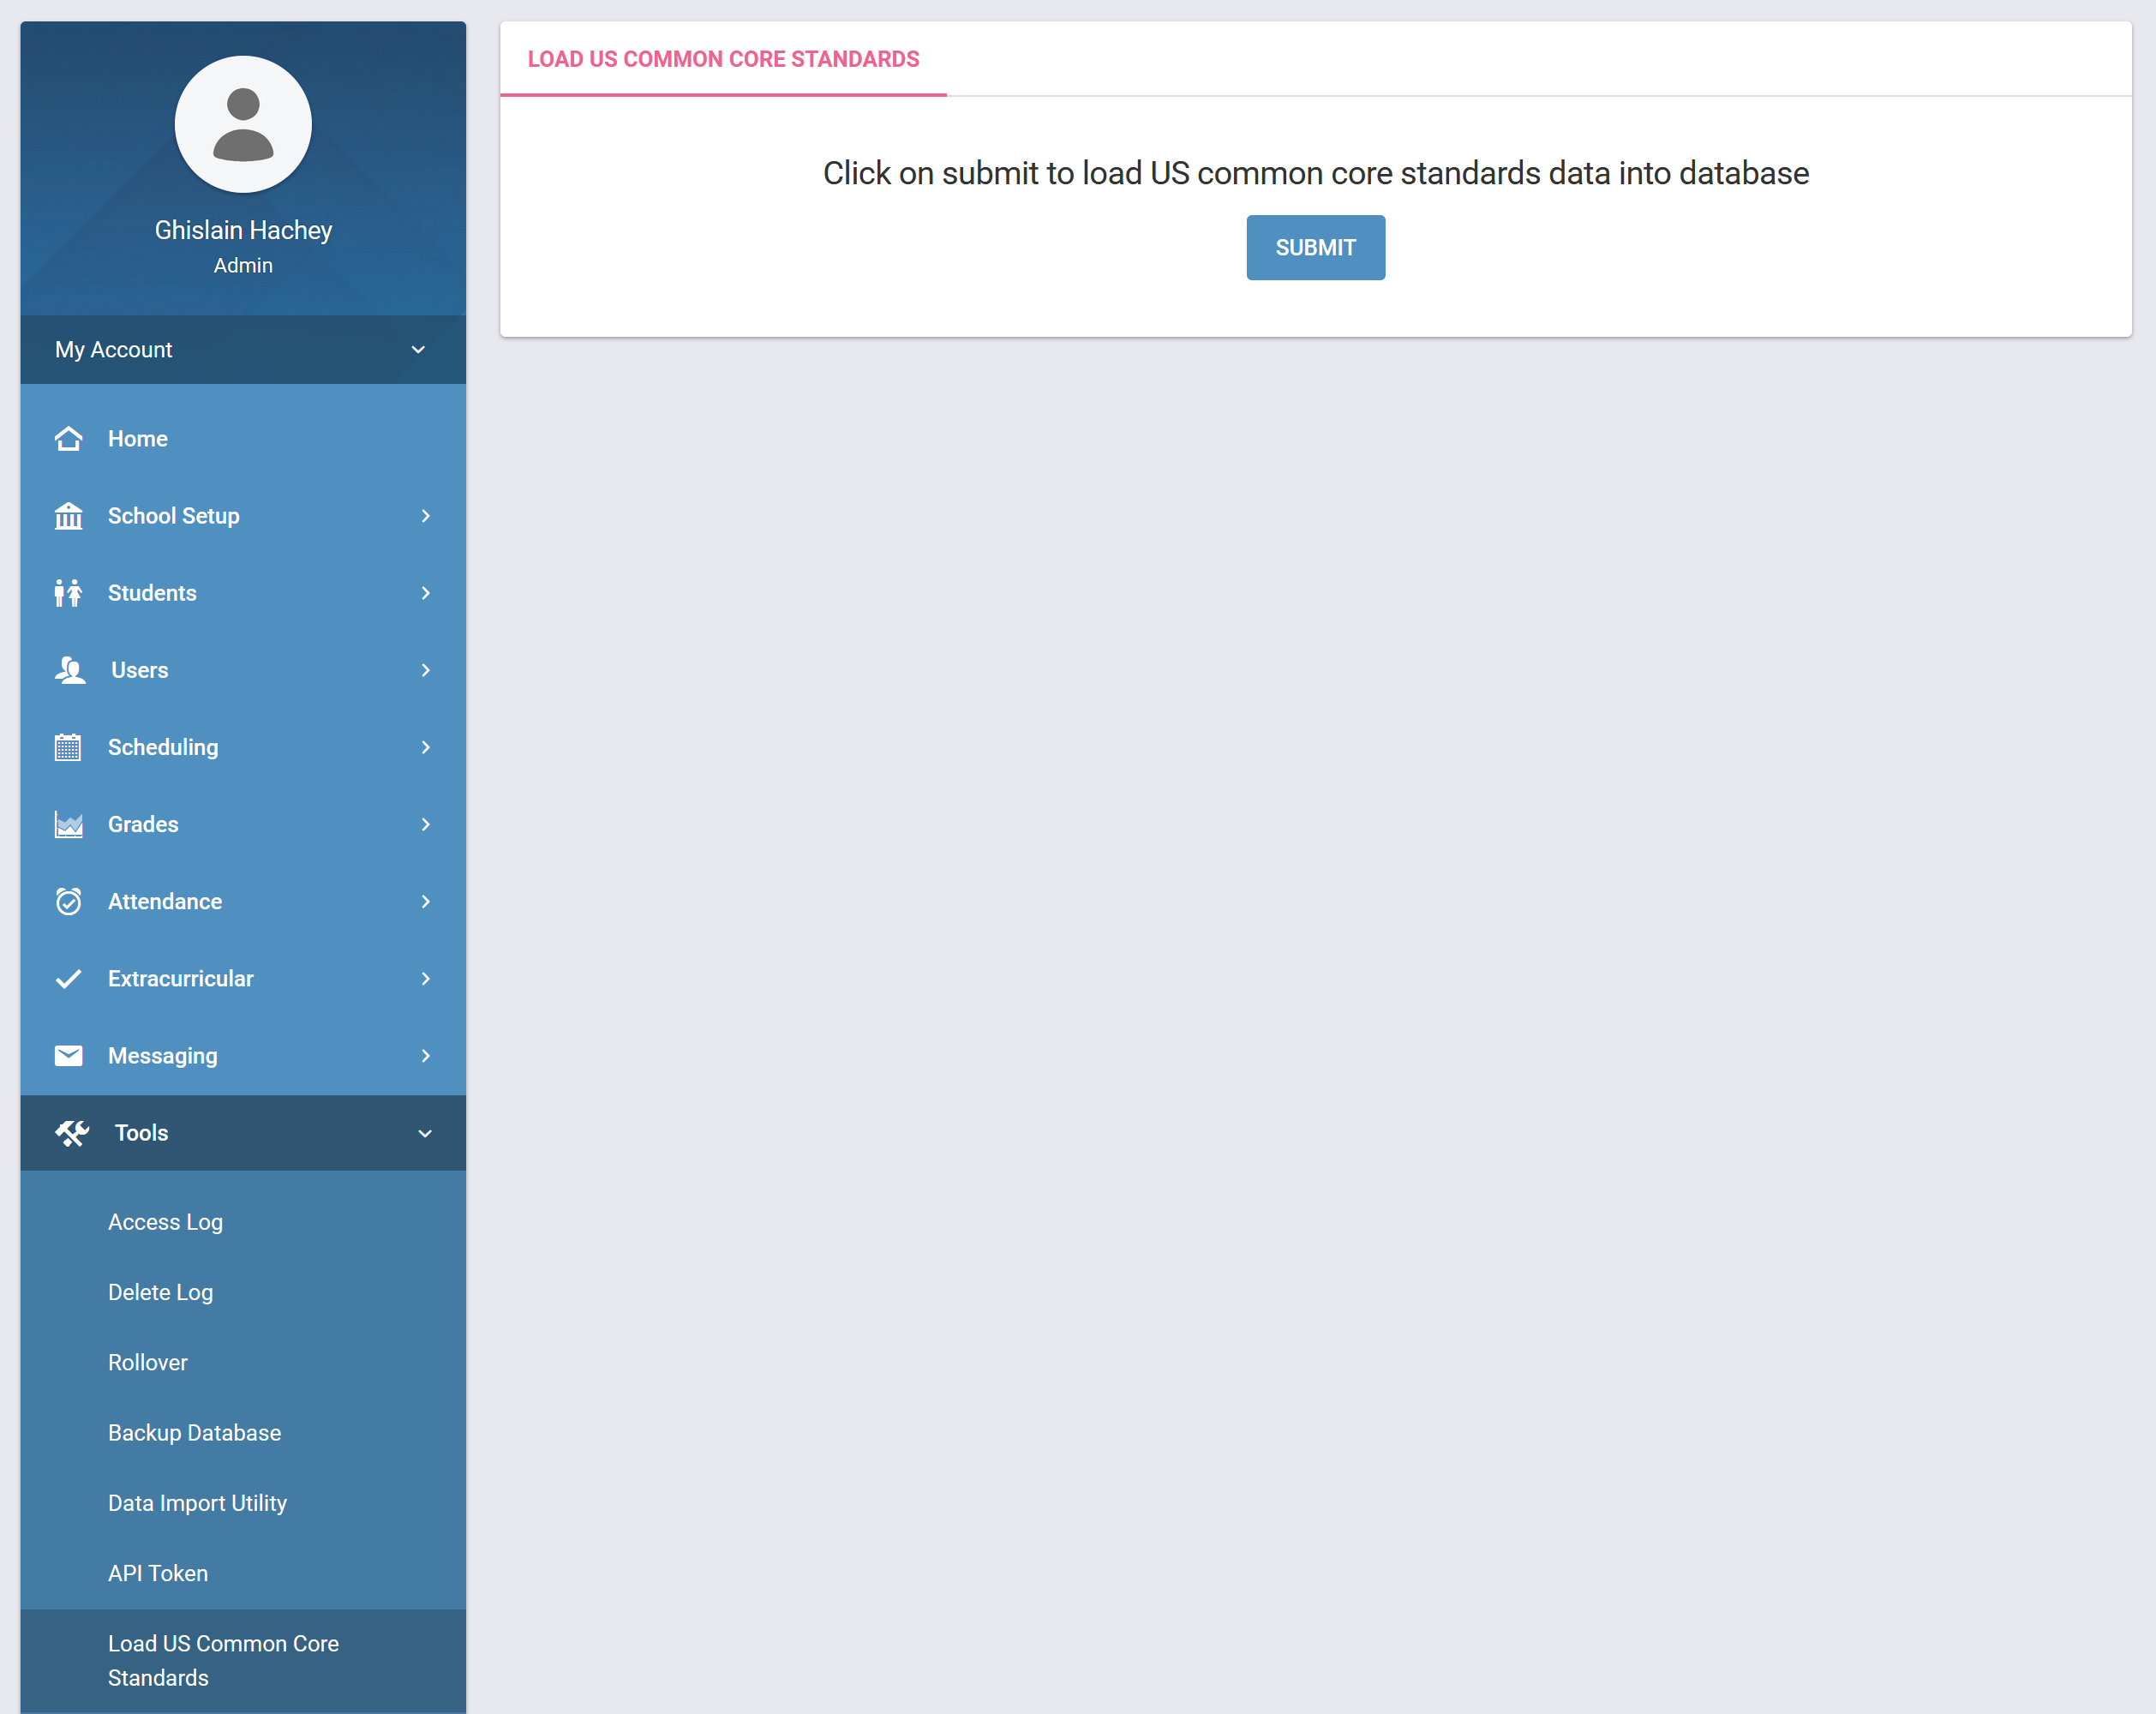Click the Students people icon
2156x1714 pixels.
[x=68, y=593]
